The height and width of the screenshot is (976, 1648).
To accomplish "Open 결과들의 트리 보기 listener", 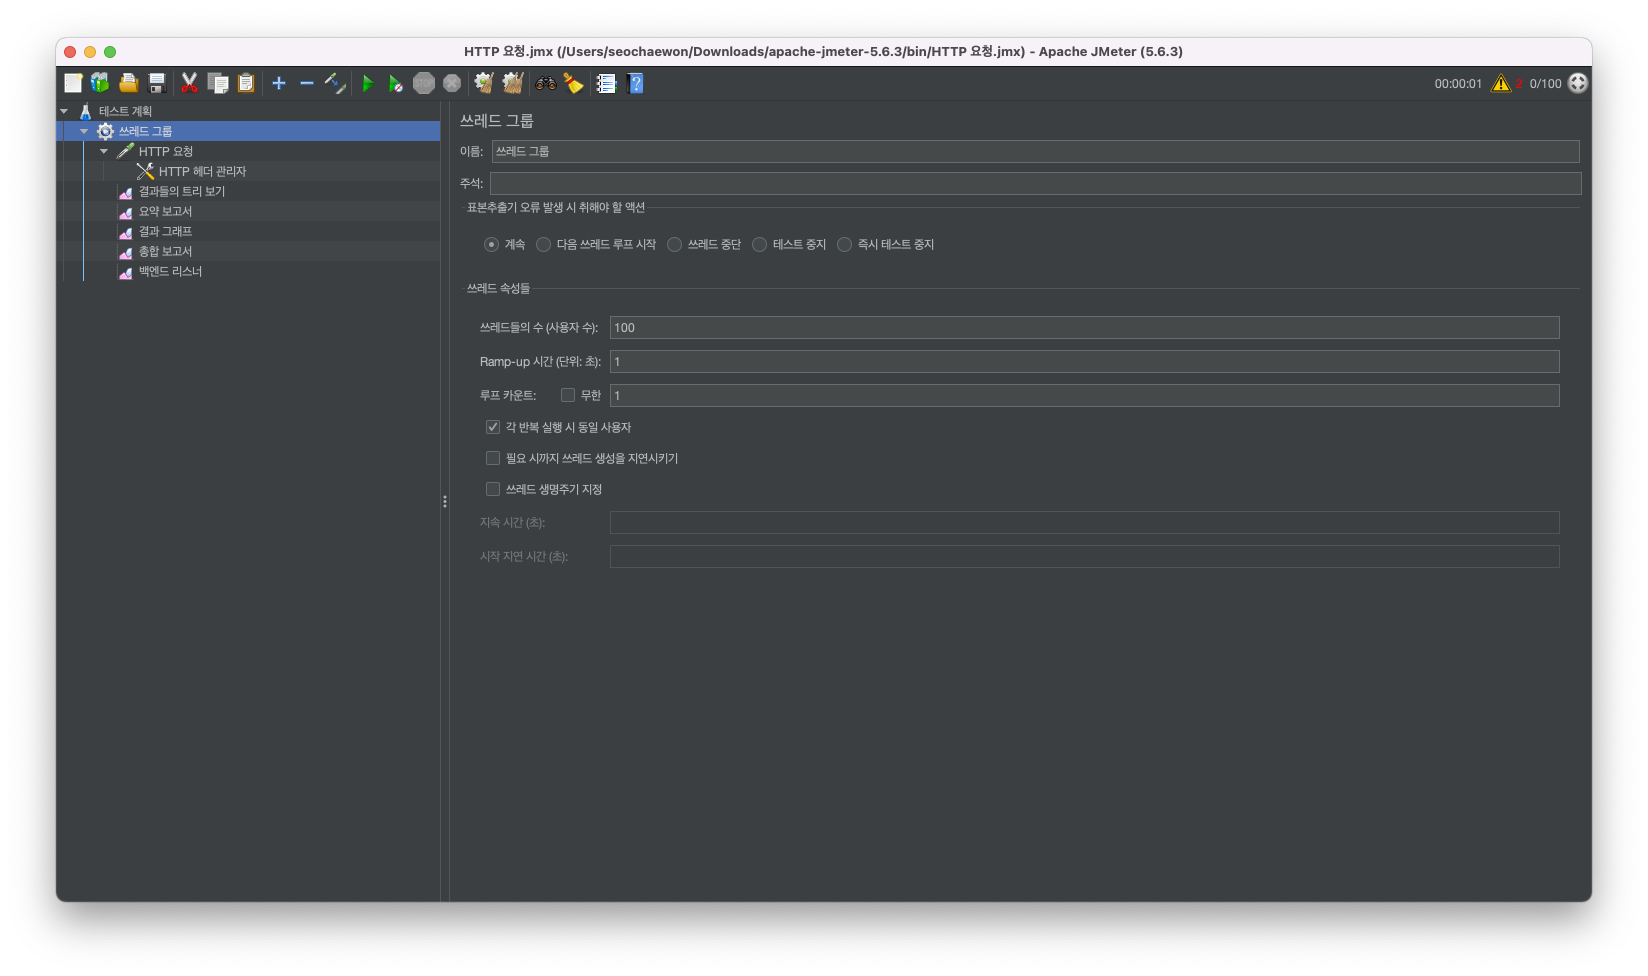I will point(182,191).
